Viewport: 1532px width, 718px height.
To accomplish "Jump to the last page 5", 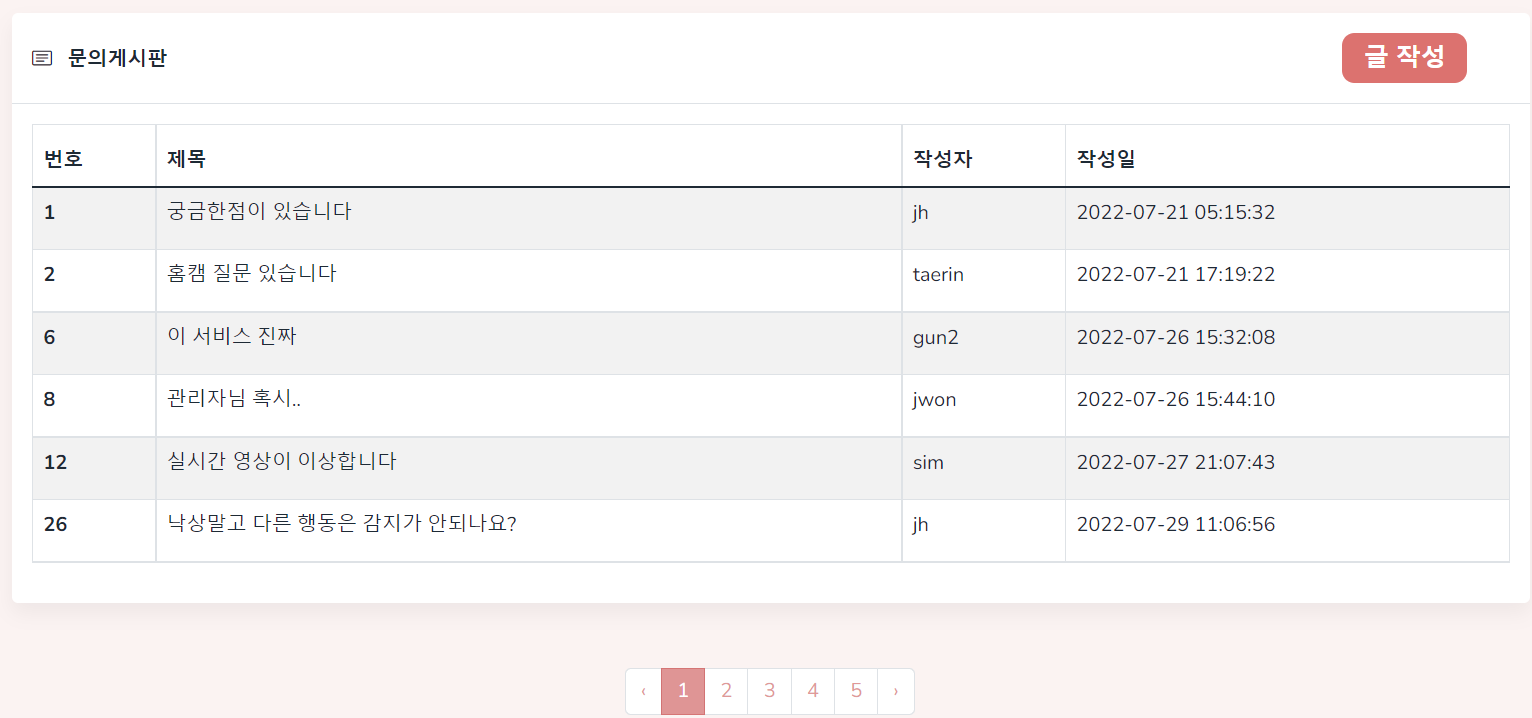I will coord(856,690).
